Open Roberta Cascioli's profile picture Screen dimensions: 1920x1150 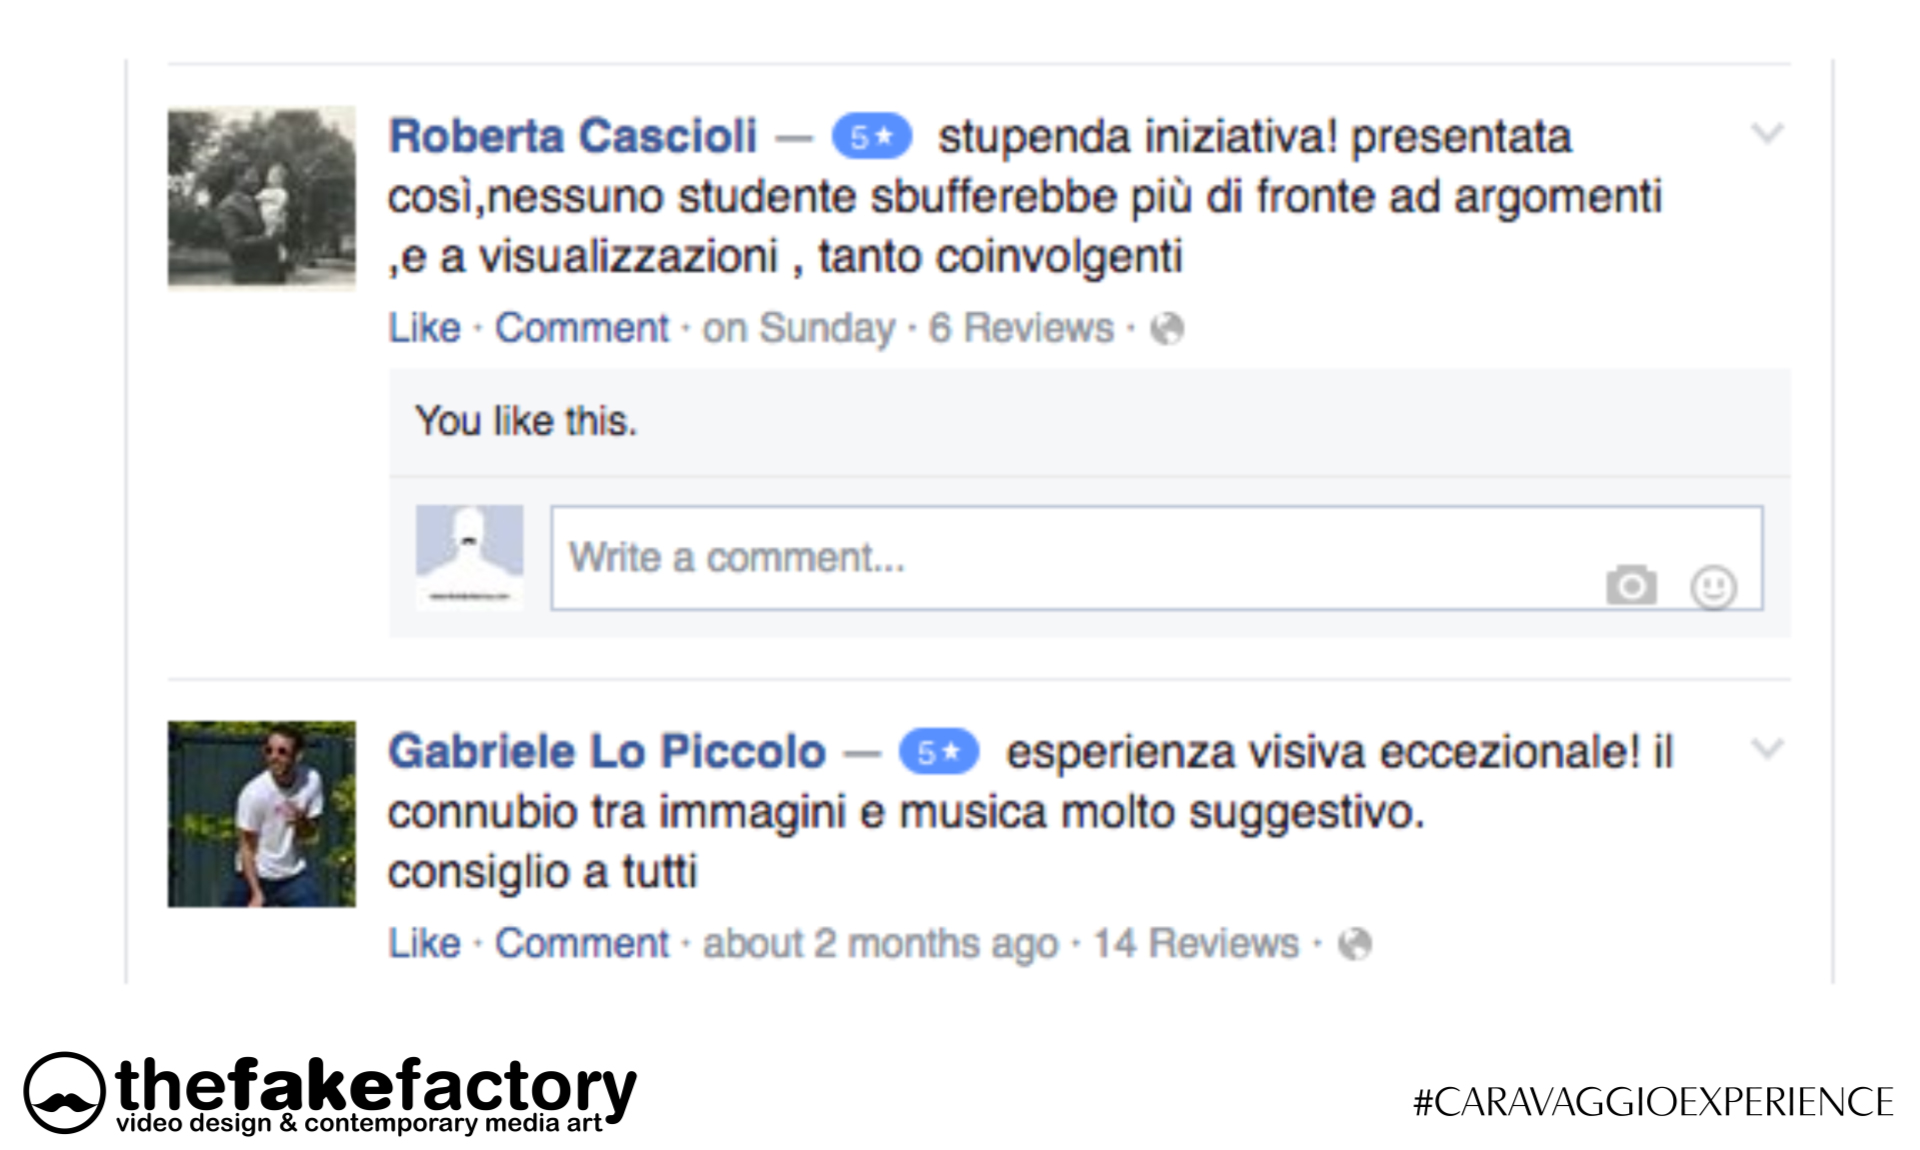261,198
